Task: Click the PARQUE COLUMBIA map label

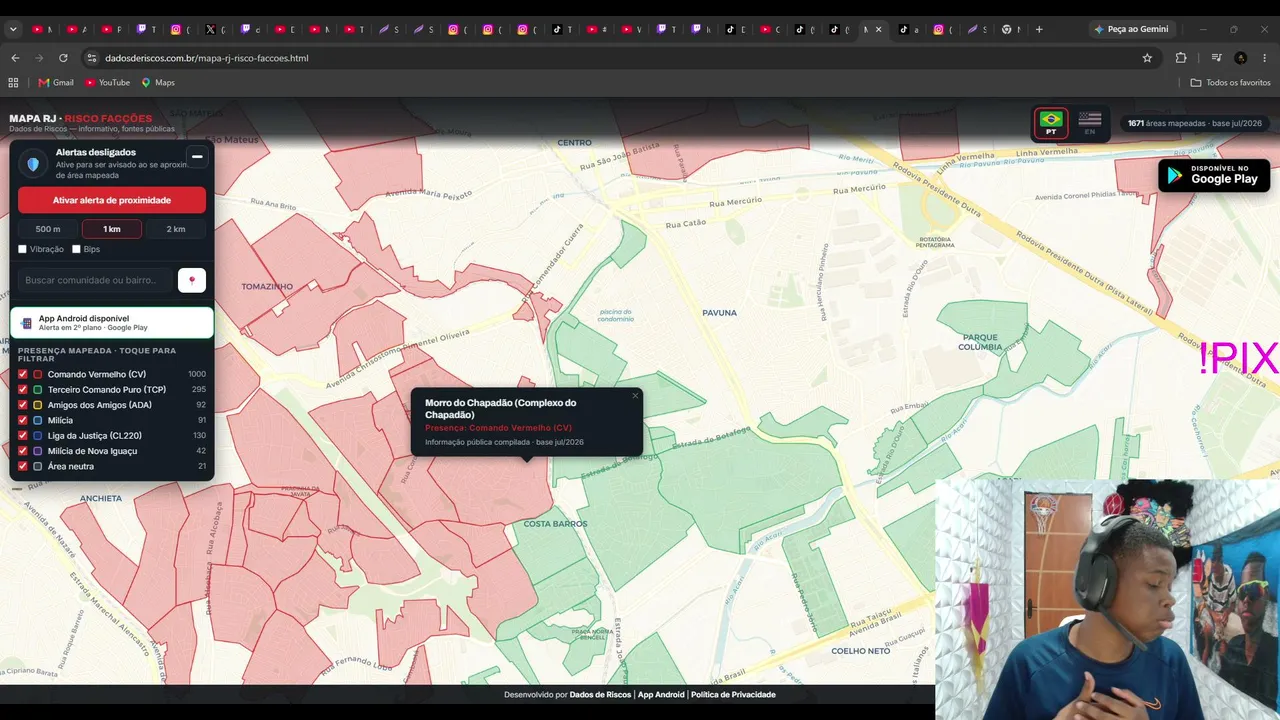Action: pyautogui.click(x=980, y=342)
